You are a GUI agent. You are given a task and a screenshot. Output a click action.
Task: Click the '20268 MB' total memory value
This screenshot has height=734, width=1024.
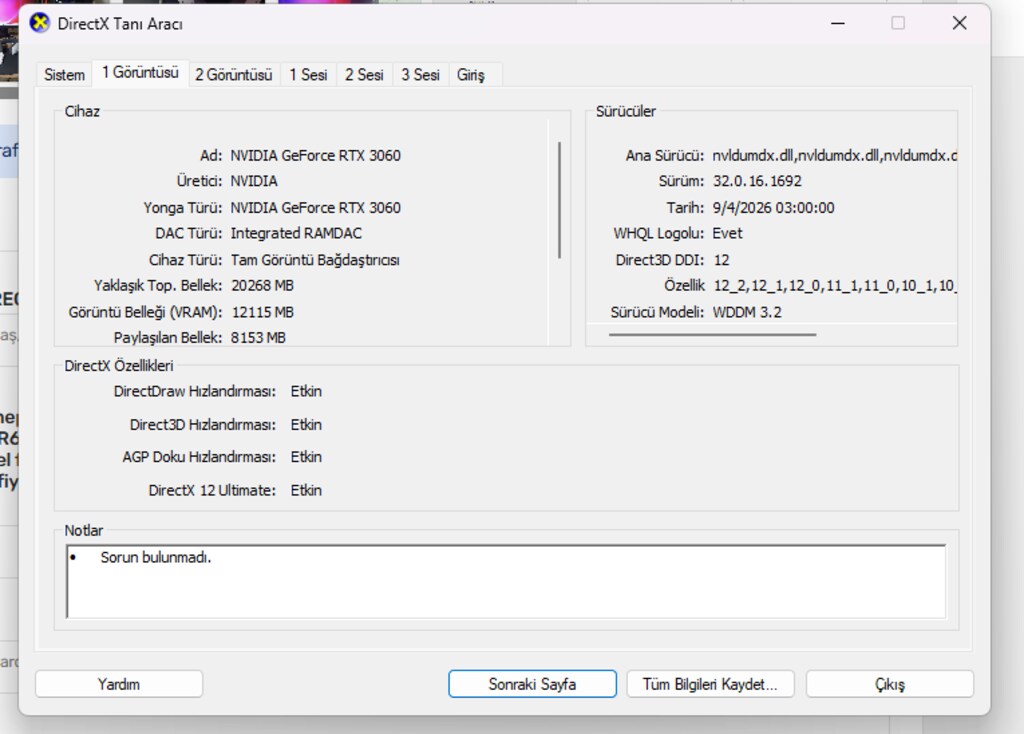click(263, 285)
